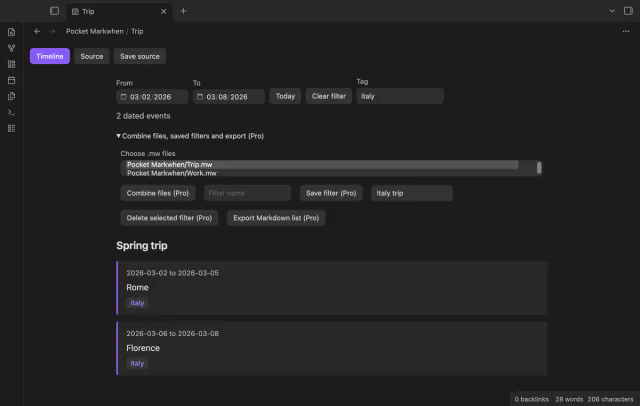640x406 pixels.
Task: Click calendar icon in From date field
Action: point(123,97)
